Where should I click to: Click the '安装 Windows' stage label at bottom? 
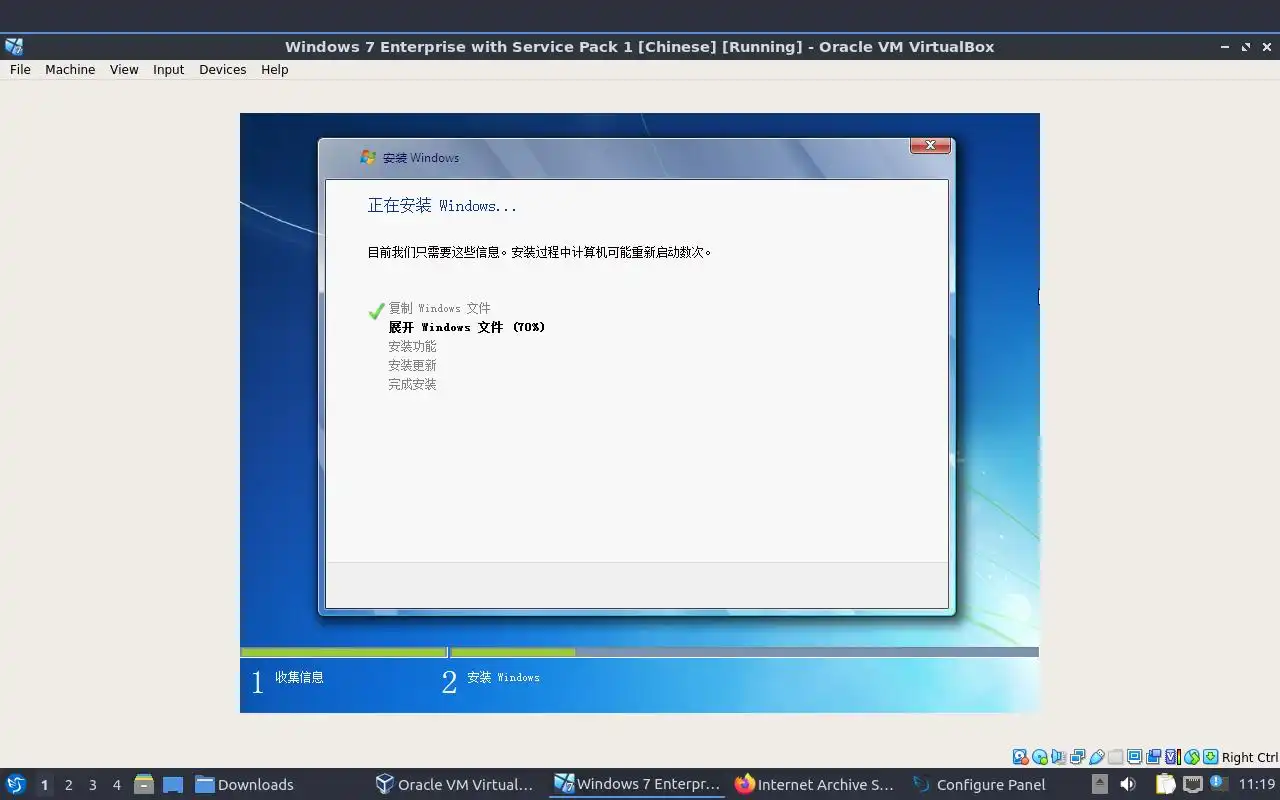point(503,677)
